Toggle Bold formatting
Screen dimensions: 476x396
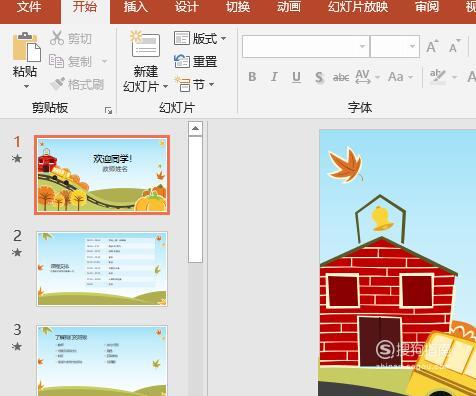tap(252, 77)
